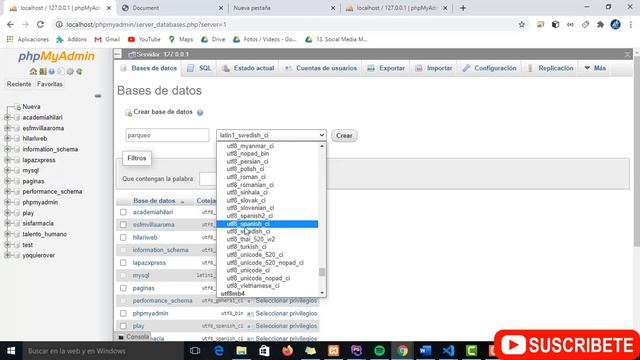640x360 pixels.
Task: Click the Nueva database icon in tree
Action: (18, 107)
